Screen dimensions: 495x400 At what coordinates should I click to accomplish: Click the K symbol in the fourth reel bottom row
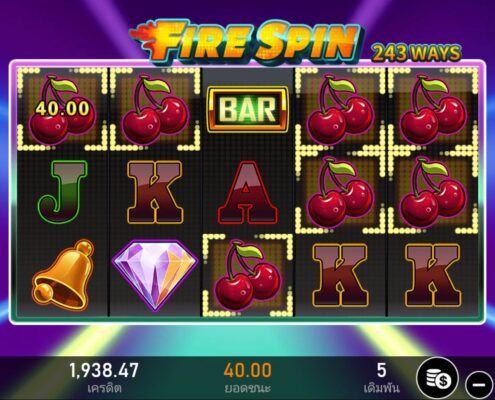click(x=340, y=275)
